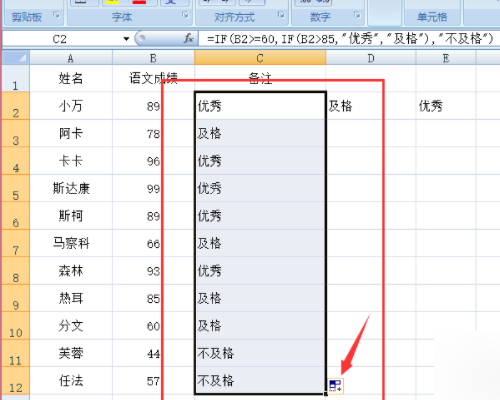
Task: Click score 93 in 森林's row
Action: (x=153, y=271)
